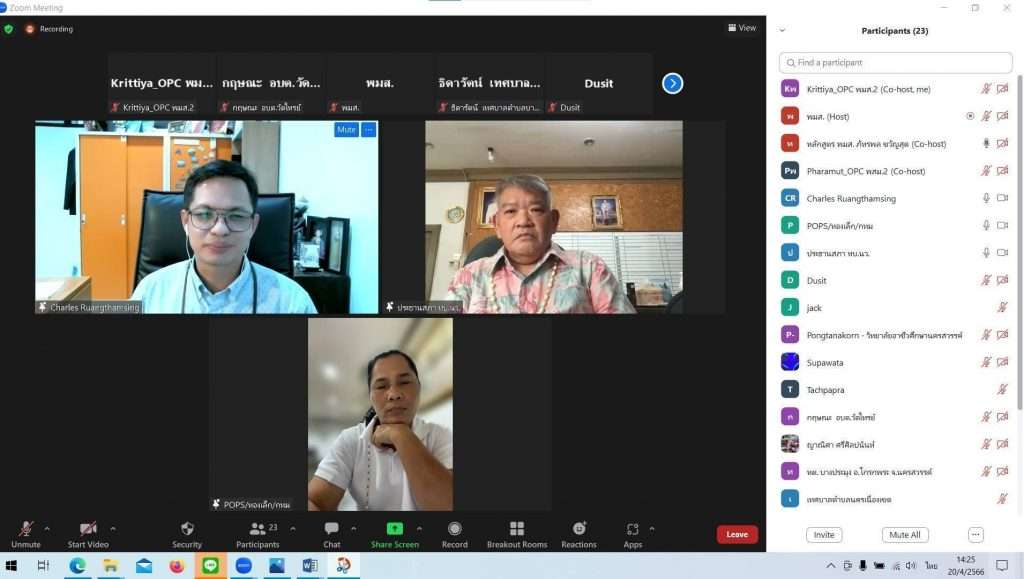
Task: Expand video options arrow beside Start Video
Action: tap(112, 528)
